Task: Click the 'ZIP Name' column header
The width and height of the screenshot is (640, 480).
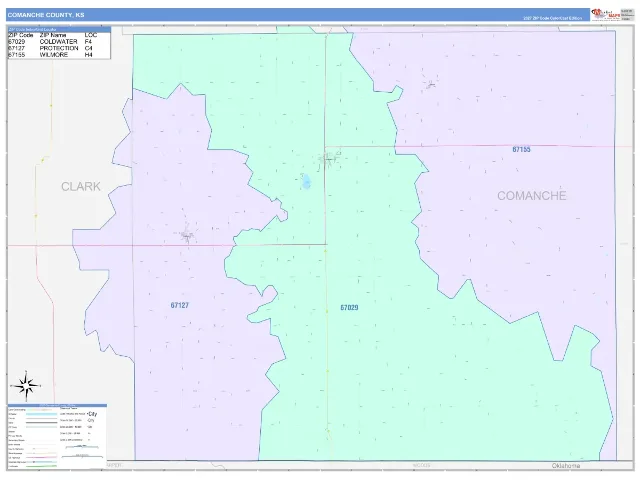Action: pyautogui.click(x=53, y=36)
